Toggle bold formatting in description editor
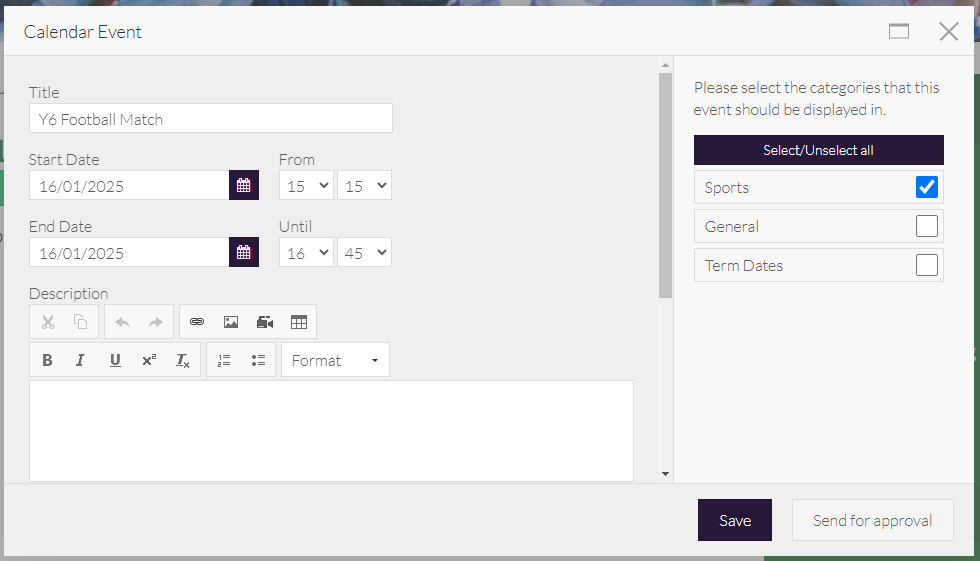 [47, 360]
